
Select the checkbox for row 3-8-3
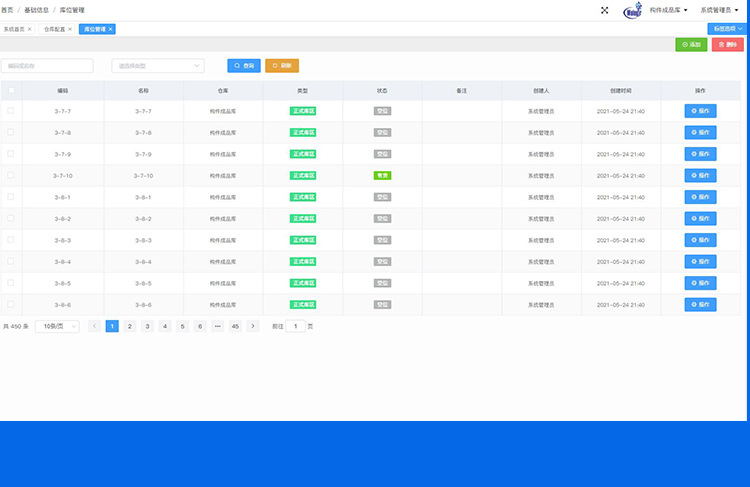click(x=11, y=240)
